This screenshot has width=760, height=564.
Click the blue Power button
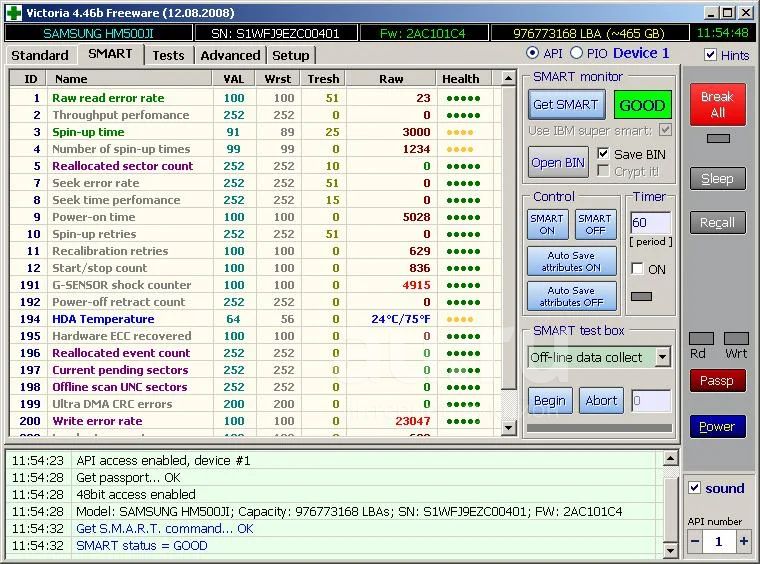pos(717,426)
